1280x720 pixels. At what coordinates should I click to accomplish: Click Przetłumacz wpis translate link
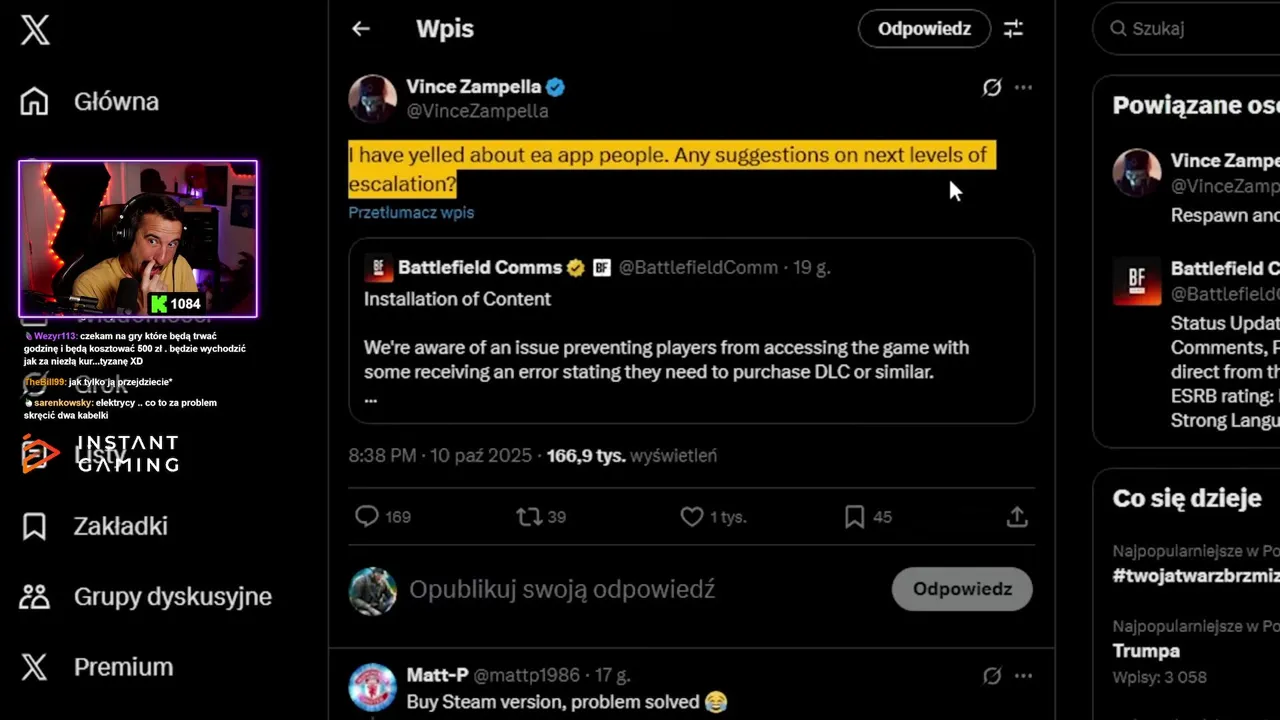[411, 212]
